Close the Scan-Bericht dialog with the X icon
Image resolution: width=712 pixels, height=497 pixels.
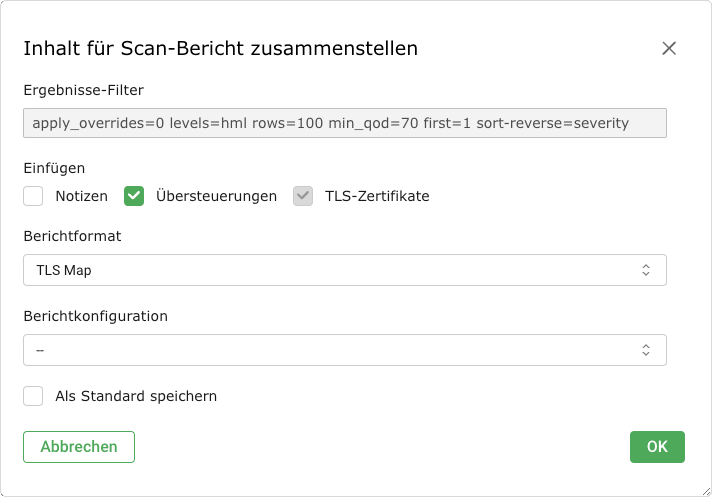tap(669, 48)
